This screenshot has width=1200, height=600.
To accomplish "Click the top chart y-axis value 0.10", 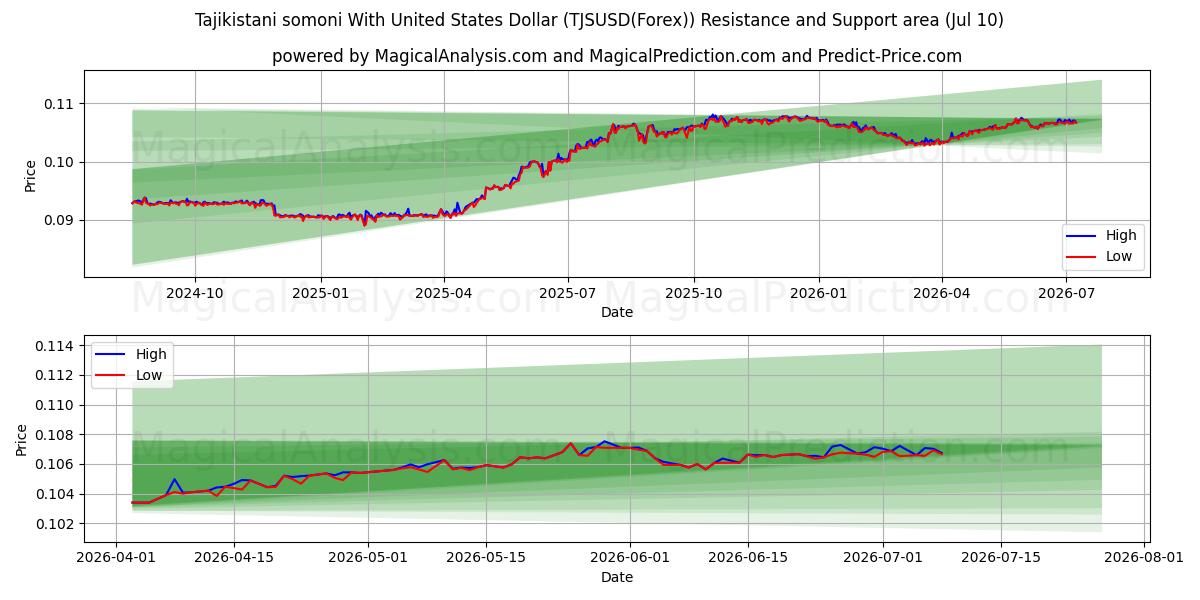I will coord(59,162).
